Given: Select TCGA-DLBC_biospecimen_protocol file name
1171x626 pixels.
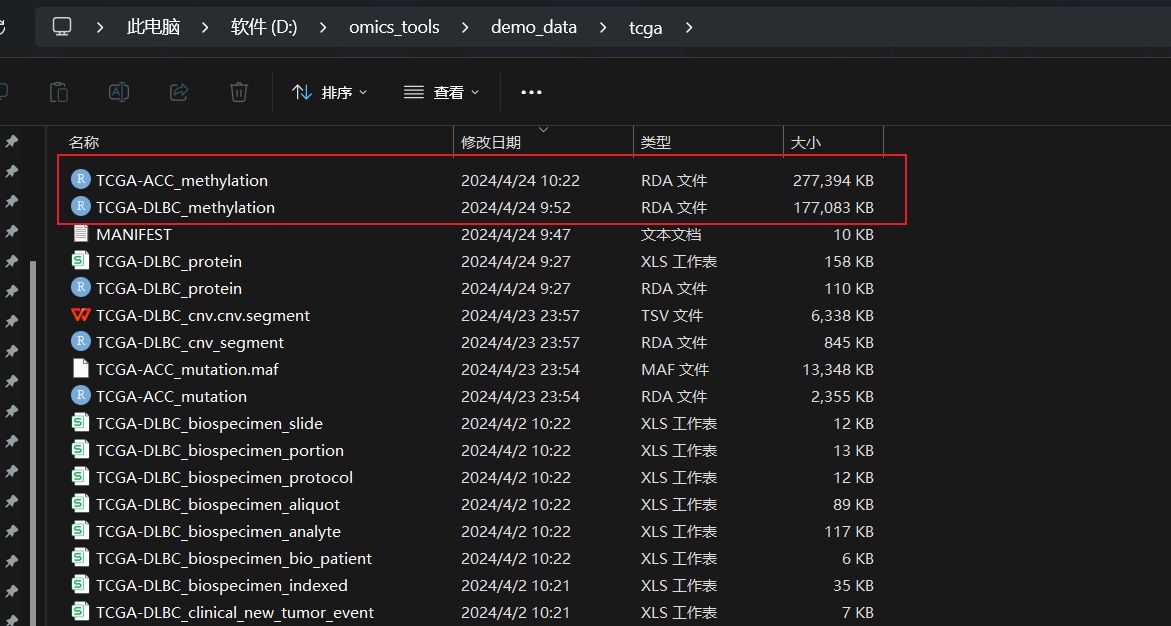Looking at the screenshot, I should point(224,477).
